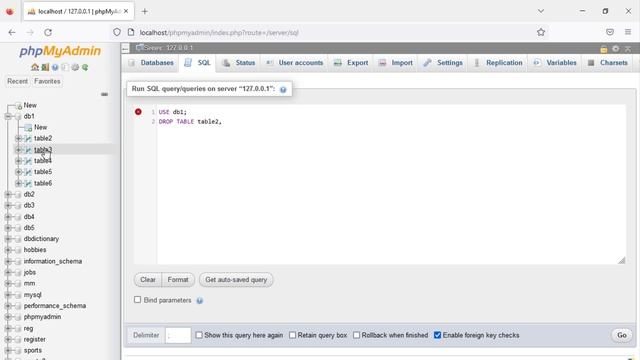Screen dimensions: 640x360
Task: Enable Rollback when finished checkbox
Action: click(x=356, y=335)
